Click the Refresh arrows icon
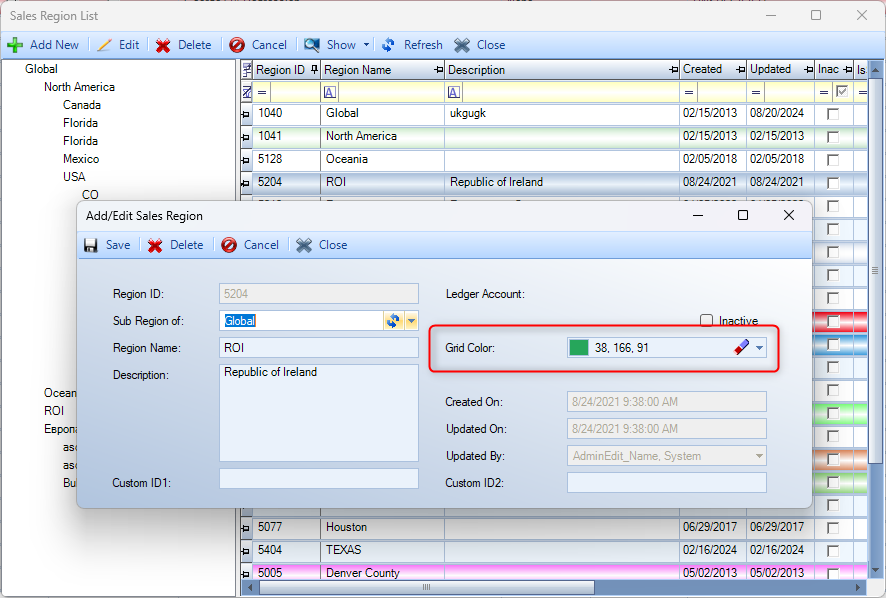The width and height of the screenshot is (886, 598). (388, 45)
